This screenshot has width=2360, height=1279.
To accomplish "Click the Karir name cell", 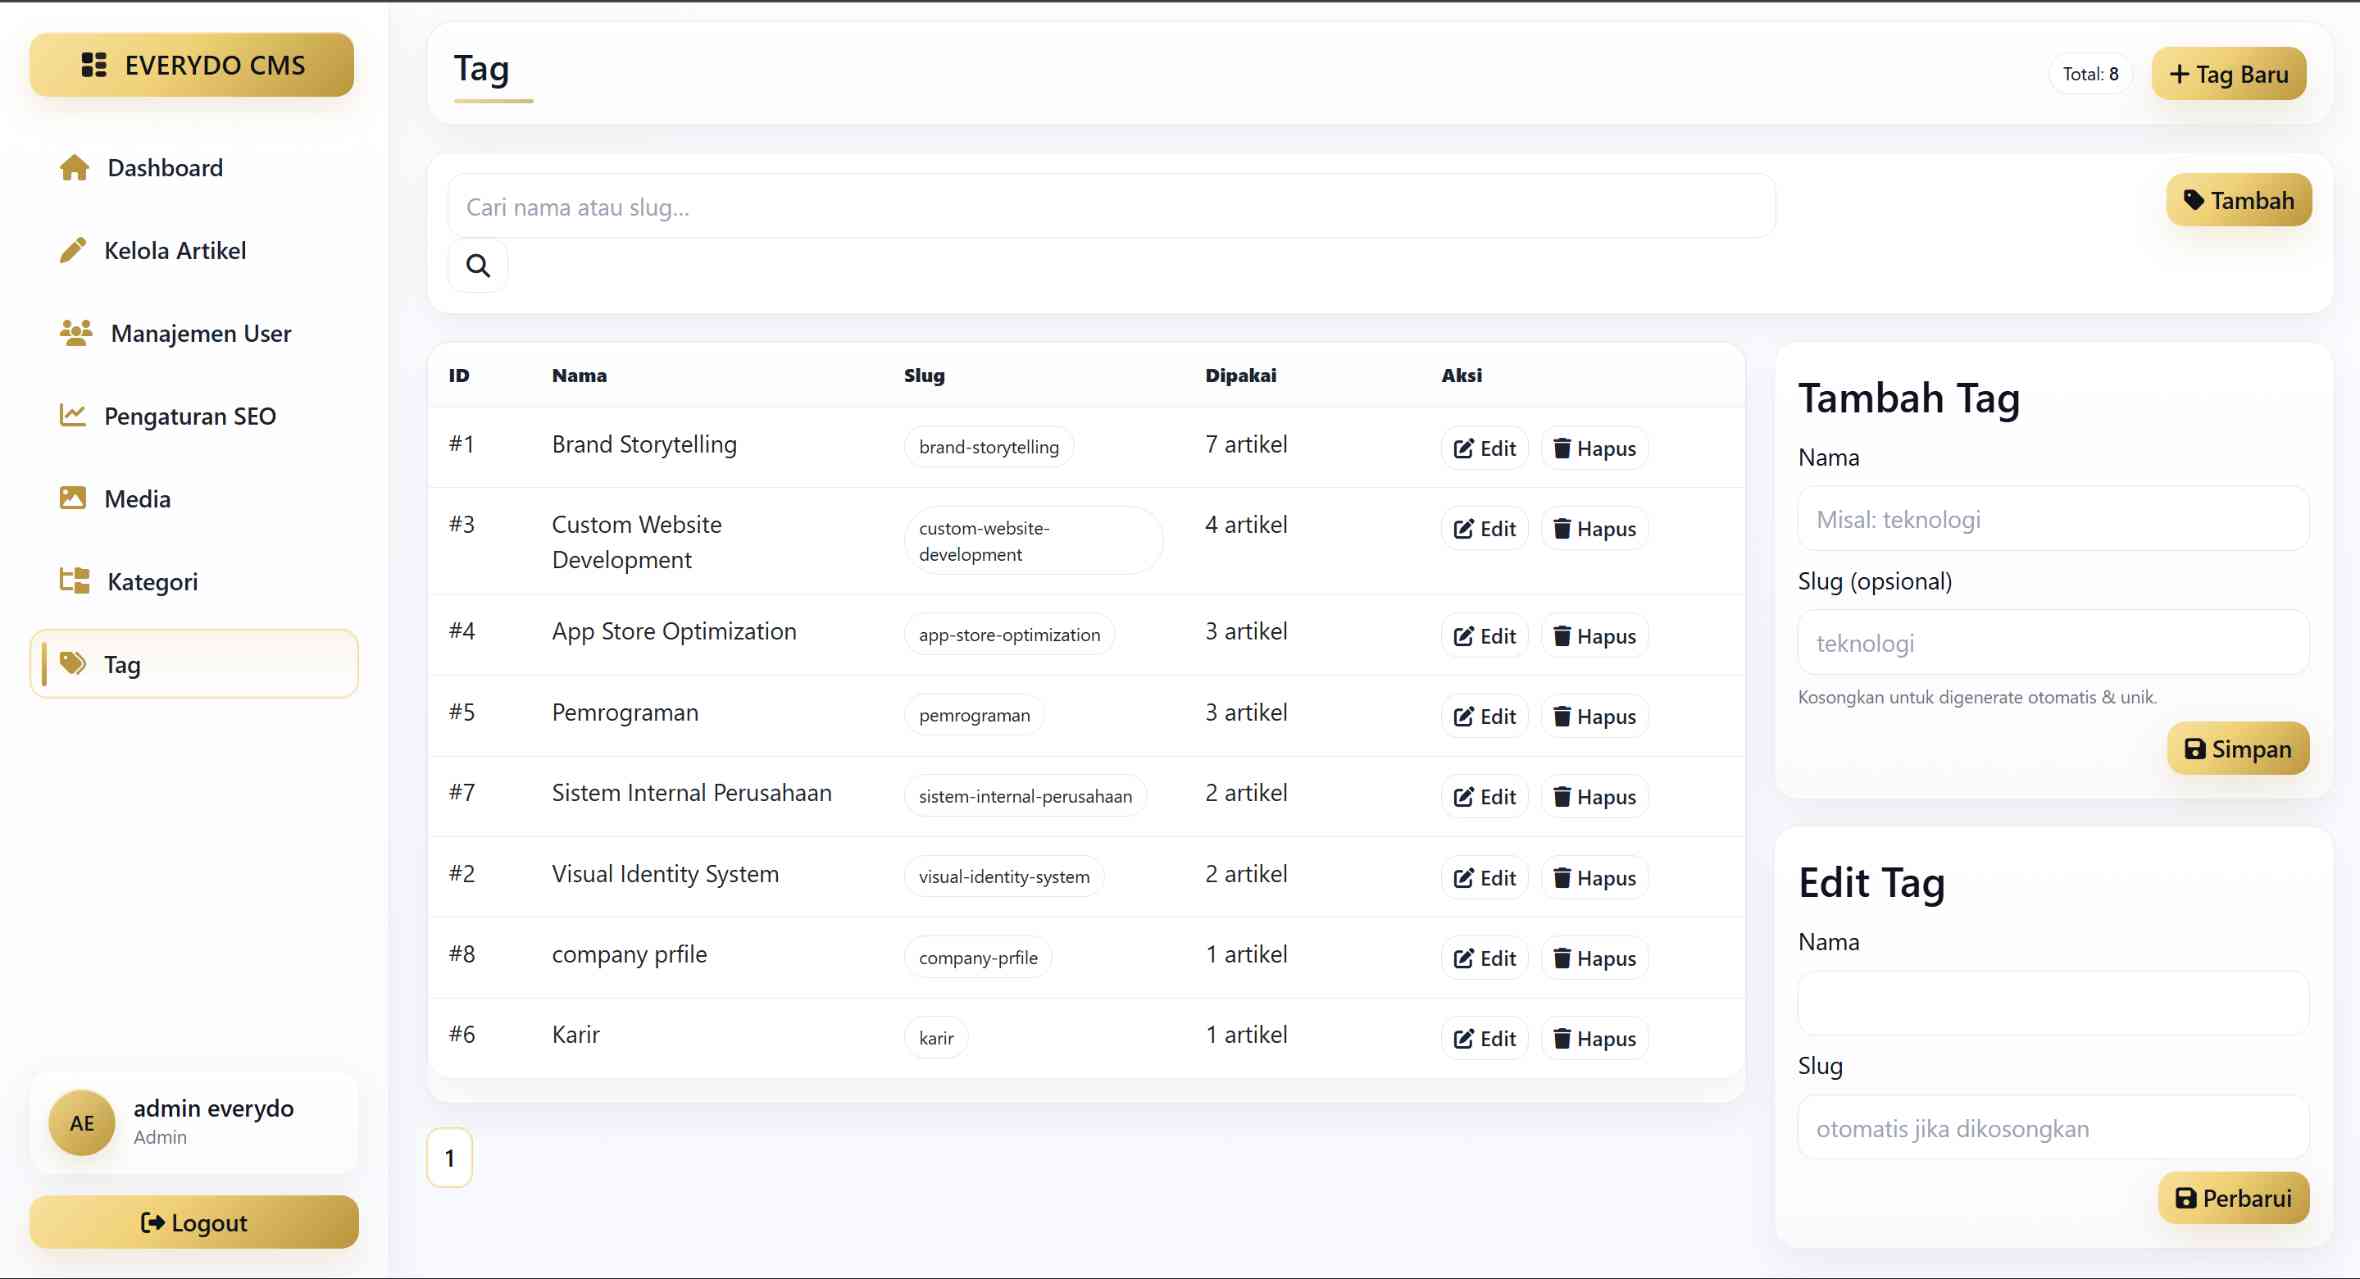I will click(576, 1035).
